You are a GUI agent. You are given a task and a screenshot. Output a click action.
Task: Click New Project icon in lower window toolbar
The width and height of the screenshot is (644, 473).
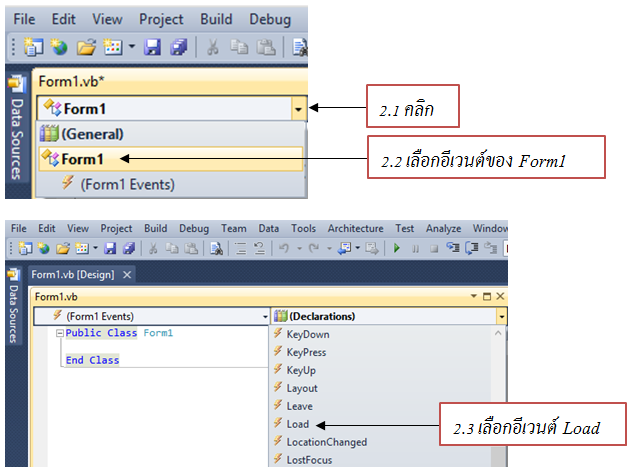(25, 248)
